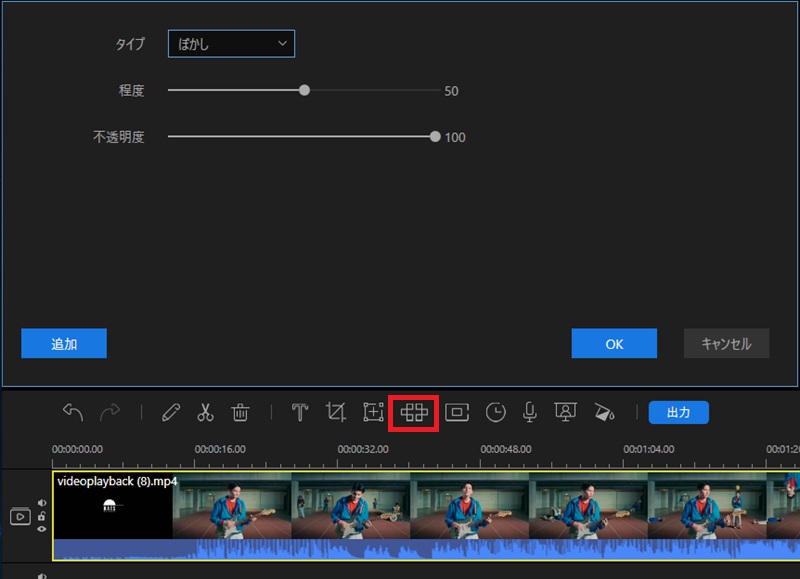The image size is (800, 579).
Task: Click the キャンセル button
Action: coord(726,343)
